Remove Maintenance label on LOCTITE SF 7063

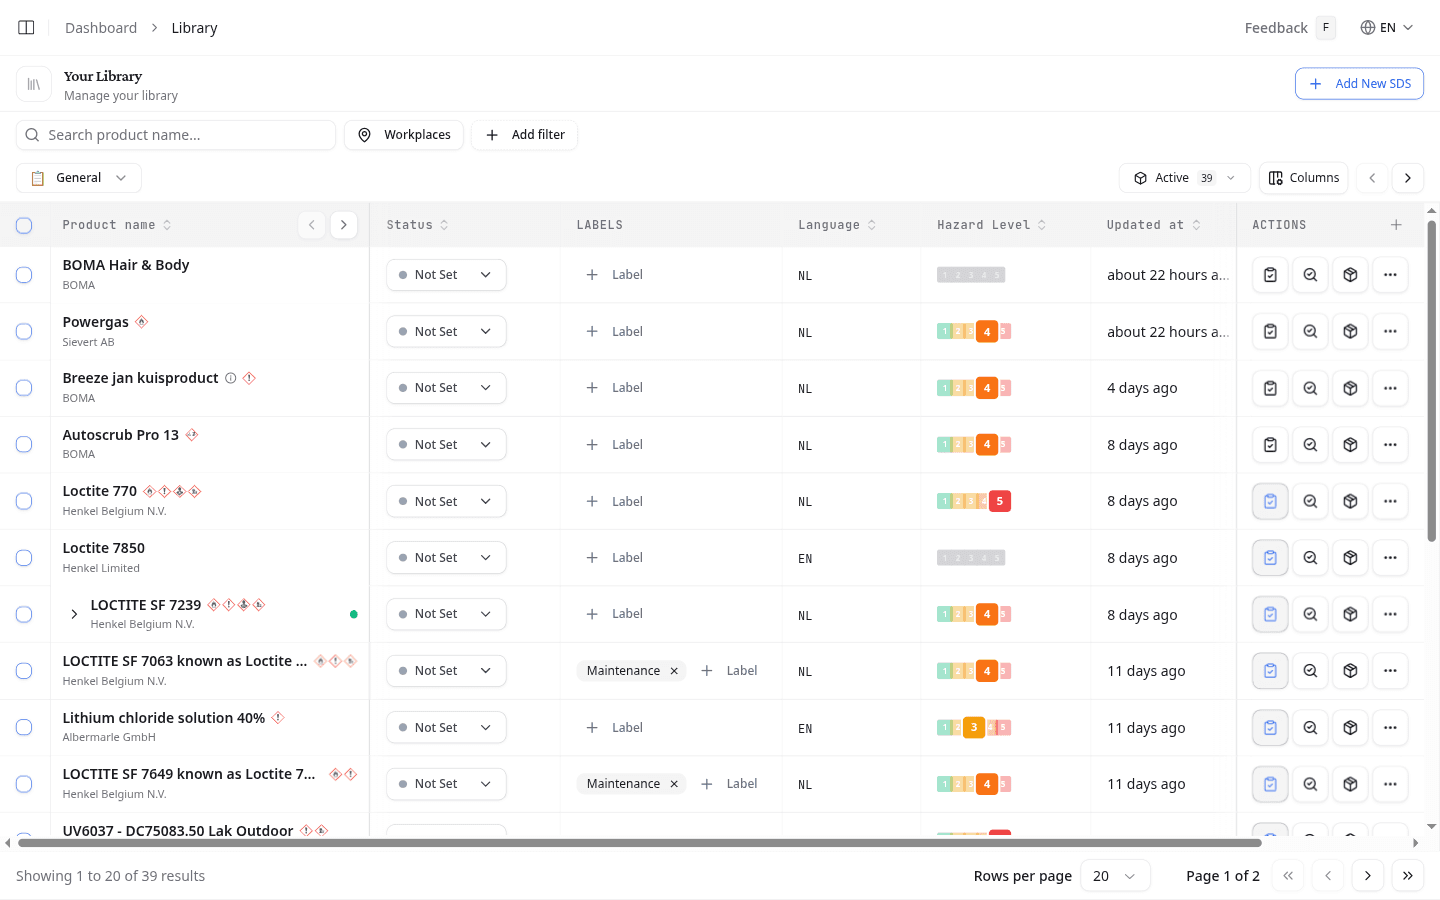[x=674, y=671]
